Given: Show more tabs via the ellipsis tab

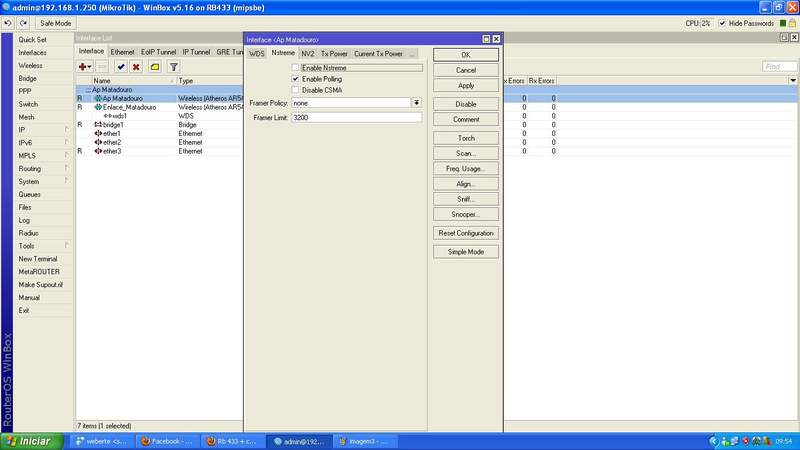Looking at the screenshot, I should [412, 54].
